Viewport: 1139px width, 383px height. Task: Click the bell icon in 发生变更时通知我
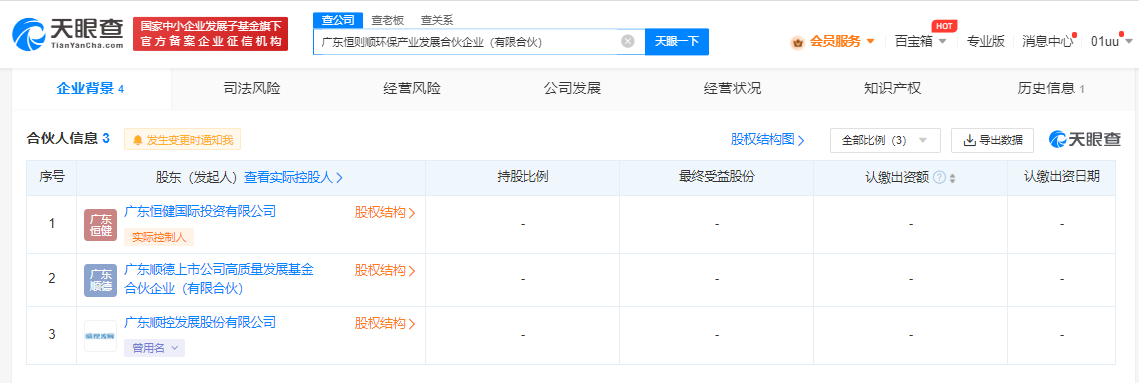(x=137, y=140)
